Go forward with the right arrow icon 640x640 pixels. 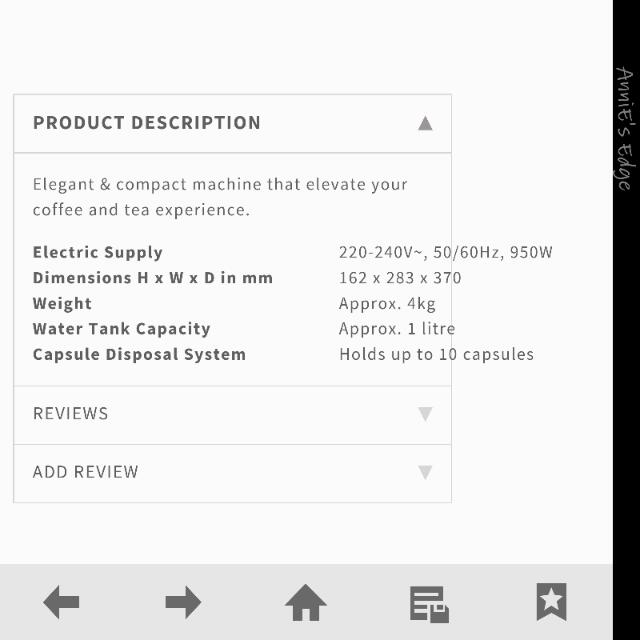tap(183, 602)
